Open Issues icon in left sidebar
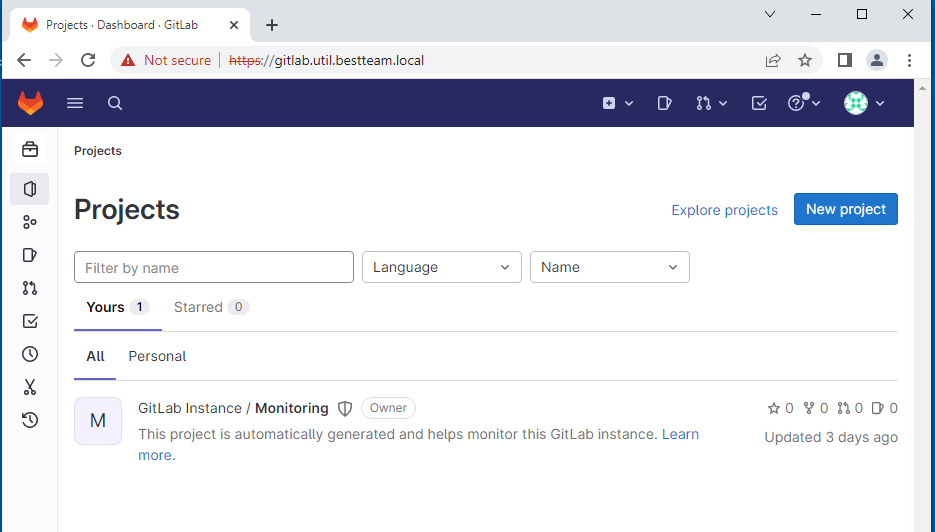This screenshot has width=935, height=532. pyautogui.click(x=30, y=255)
